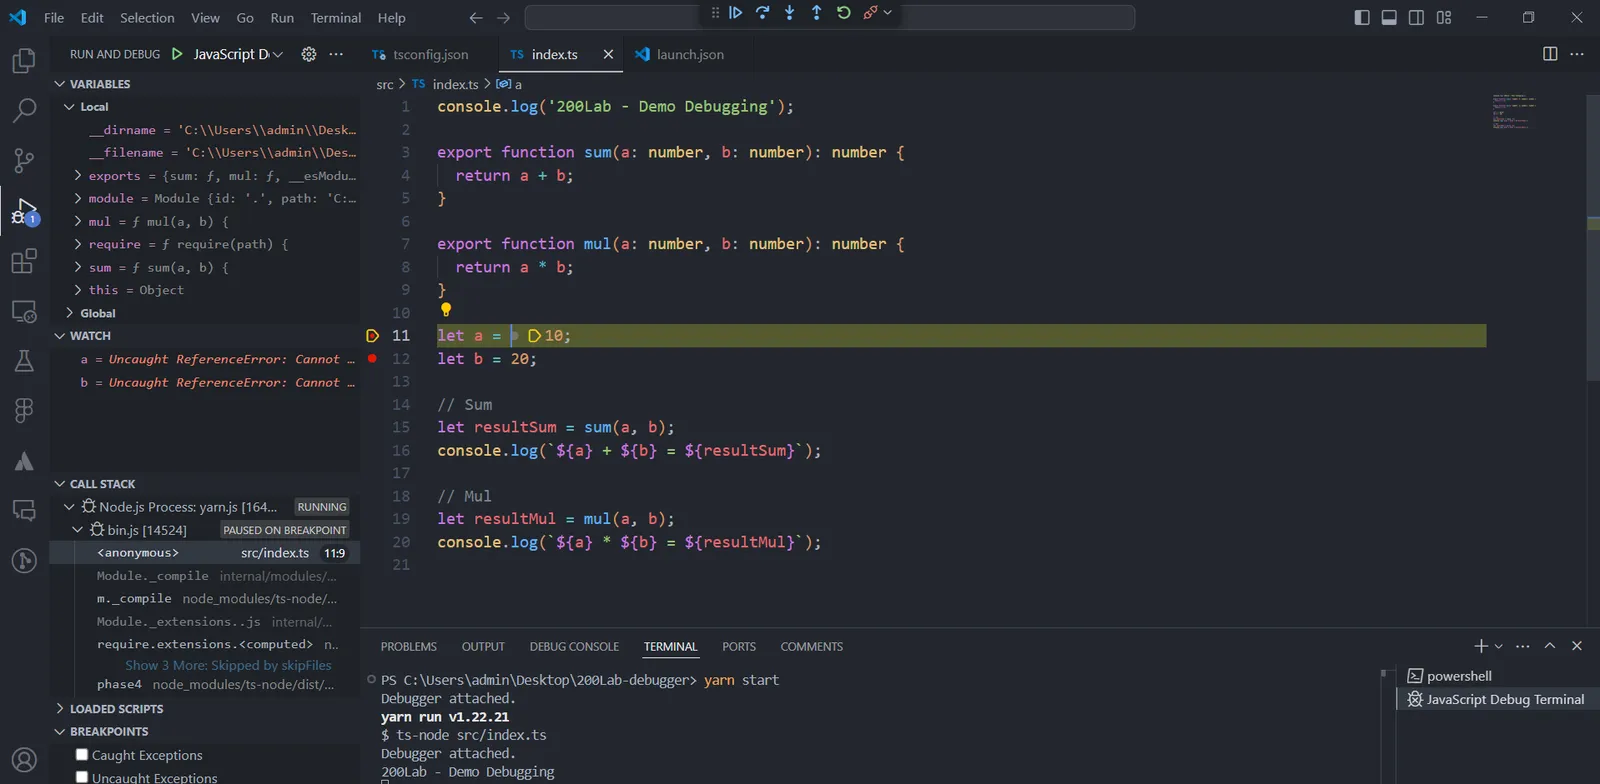The height and width of the screenshot is (784, 1600).
Task: Toggle bottom panel layout icon
Action: 1389,17
